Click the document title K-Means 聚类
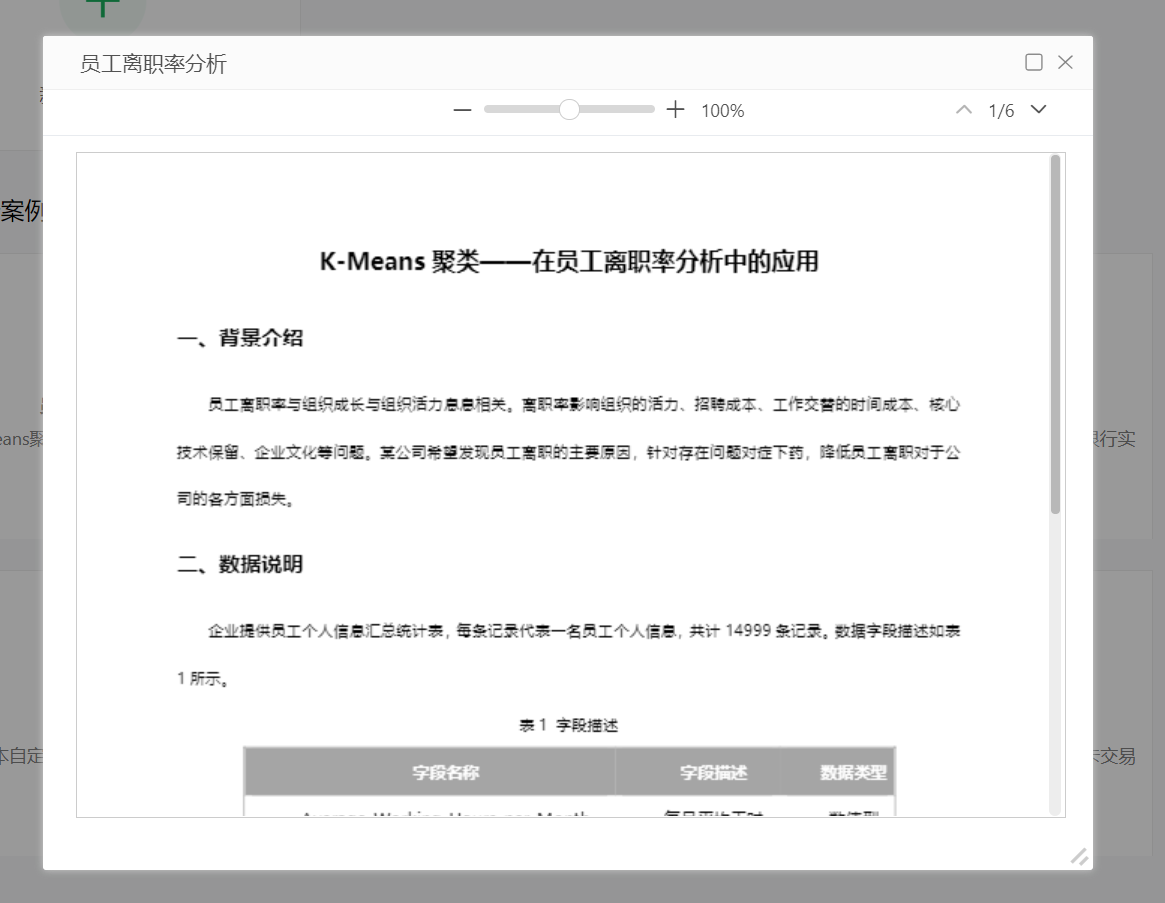Viewport: 1165px width, 903px height. click(569, 262)
